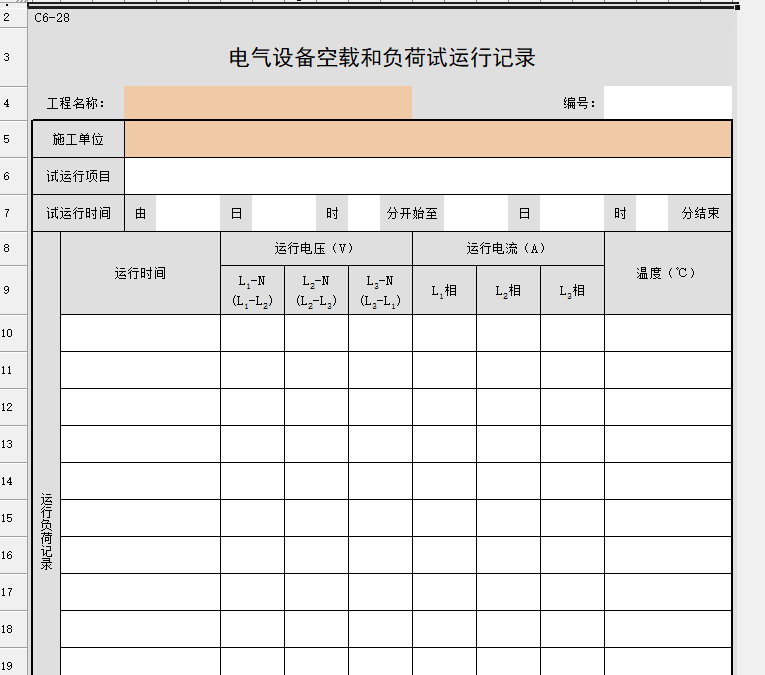Image resolution: width=765 pixels, height=675 pixels.
Task: Click the blank 试运行项目 input cell
Action: pos(428,176)
